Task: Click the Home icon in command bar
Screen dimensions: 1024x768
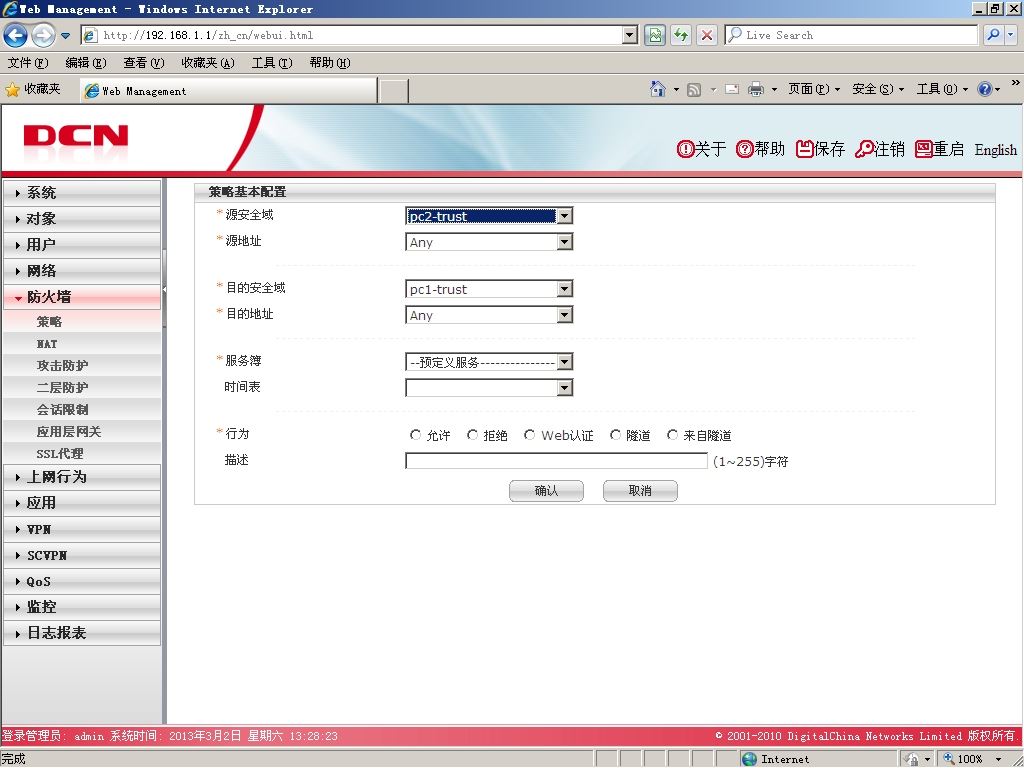Action: pyautogui.click(x=658, y=89)
